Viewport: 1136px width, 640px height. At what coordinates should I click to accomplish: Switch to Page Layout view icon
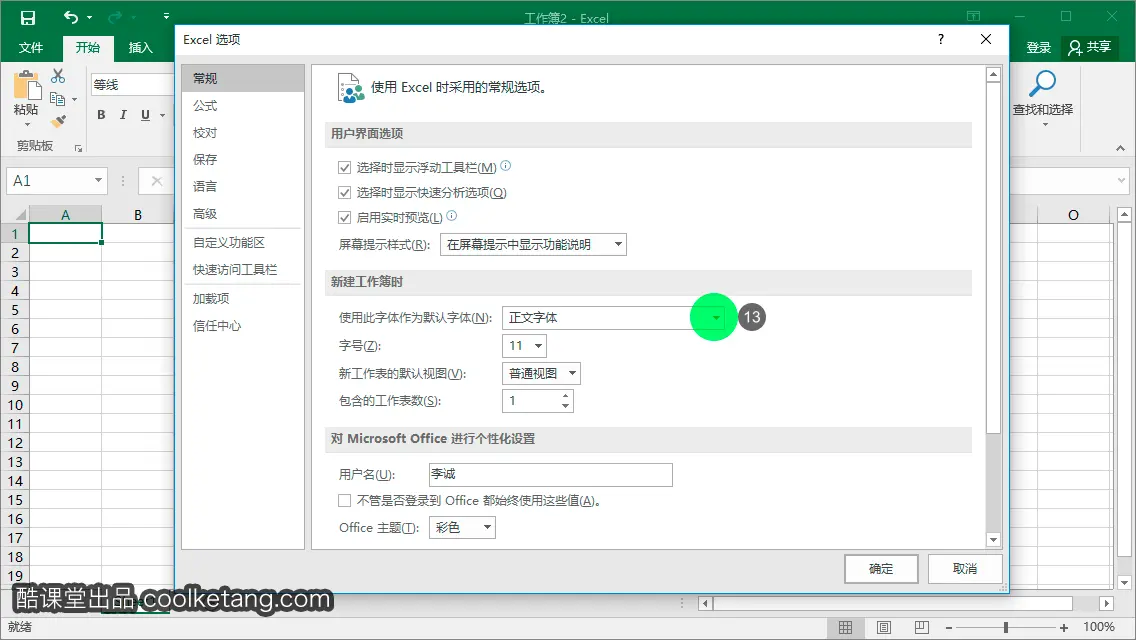(884, 628)
